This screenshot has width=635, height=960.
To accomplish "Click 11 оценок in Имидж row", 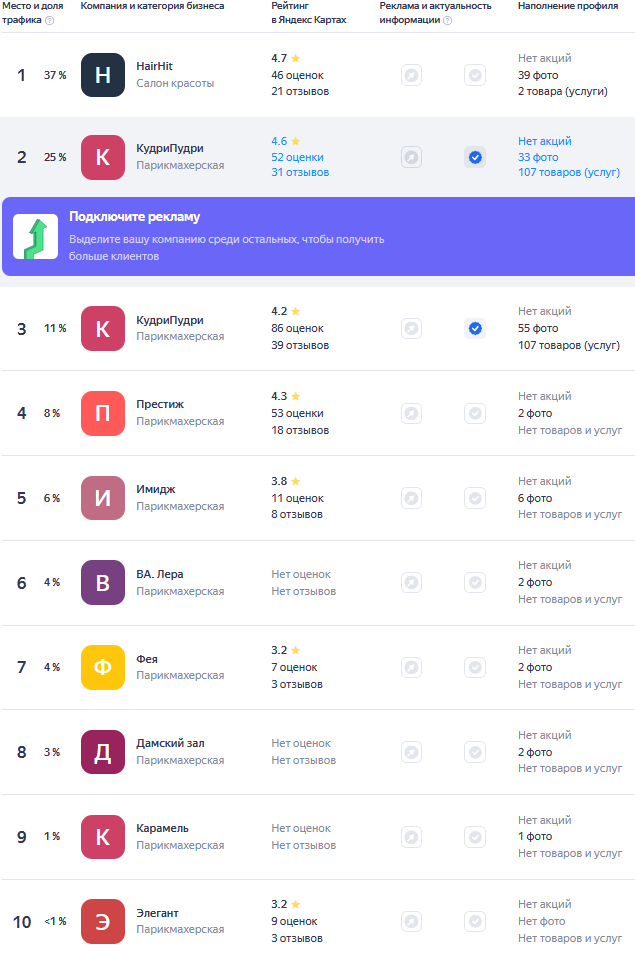I will 298,498.
